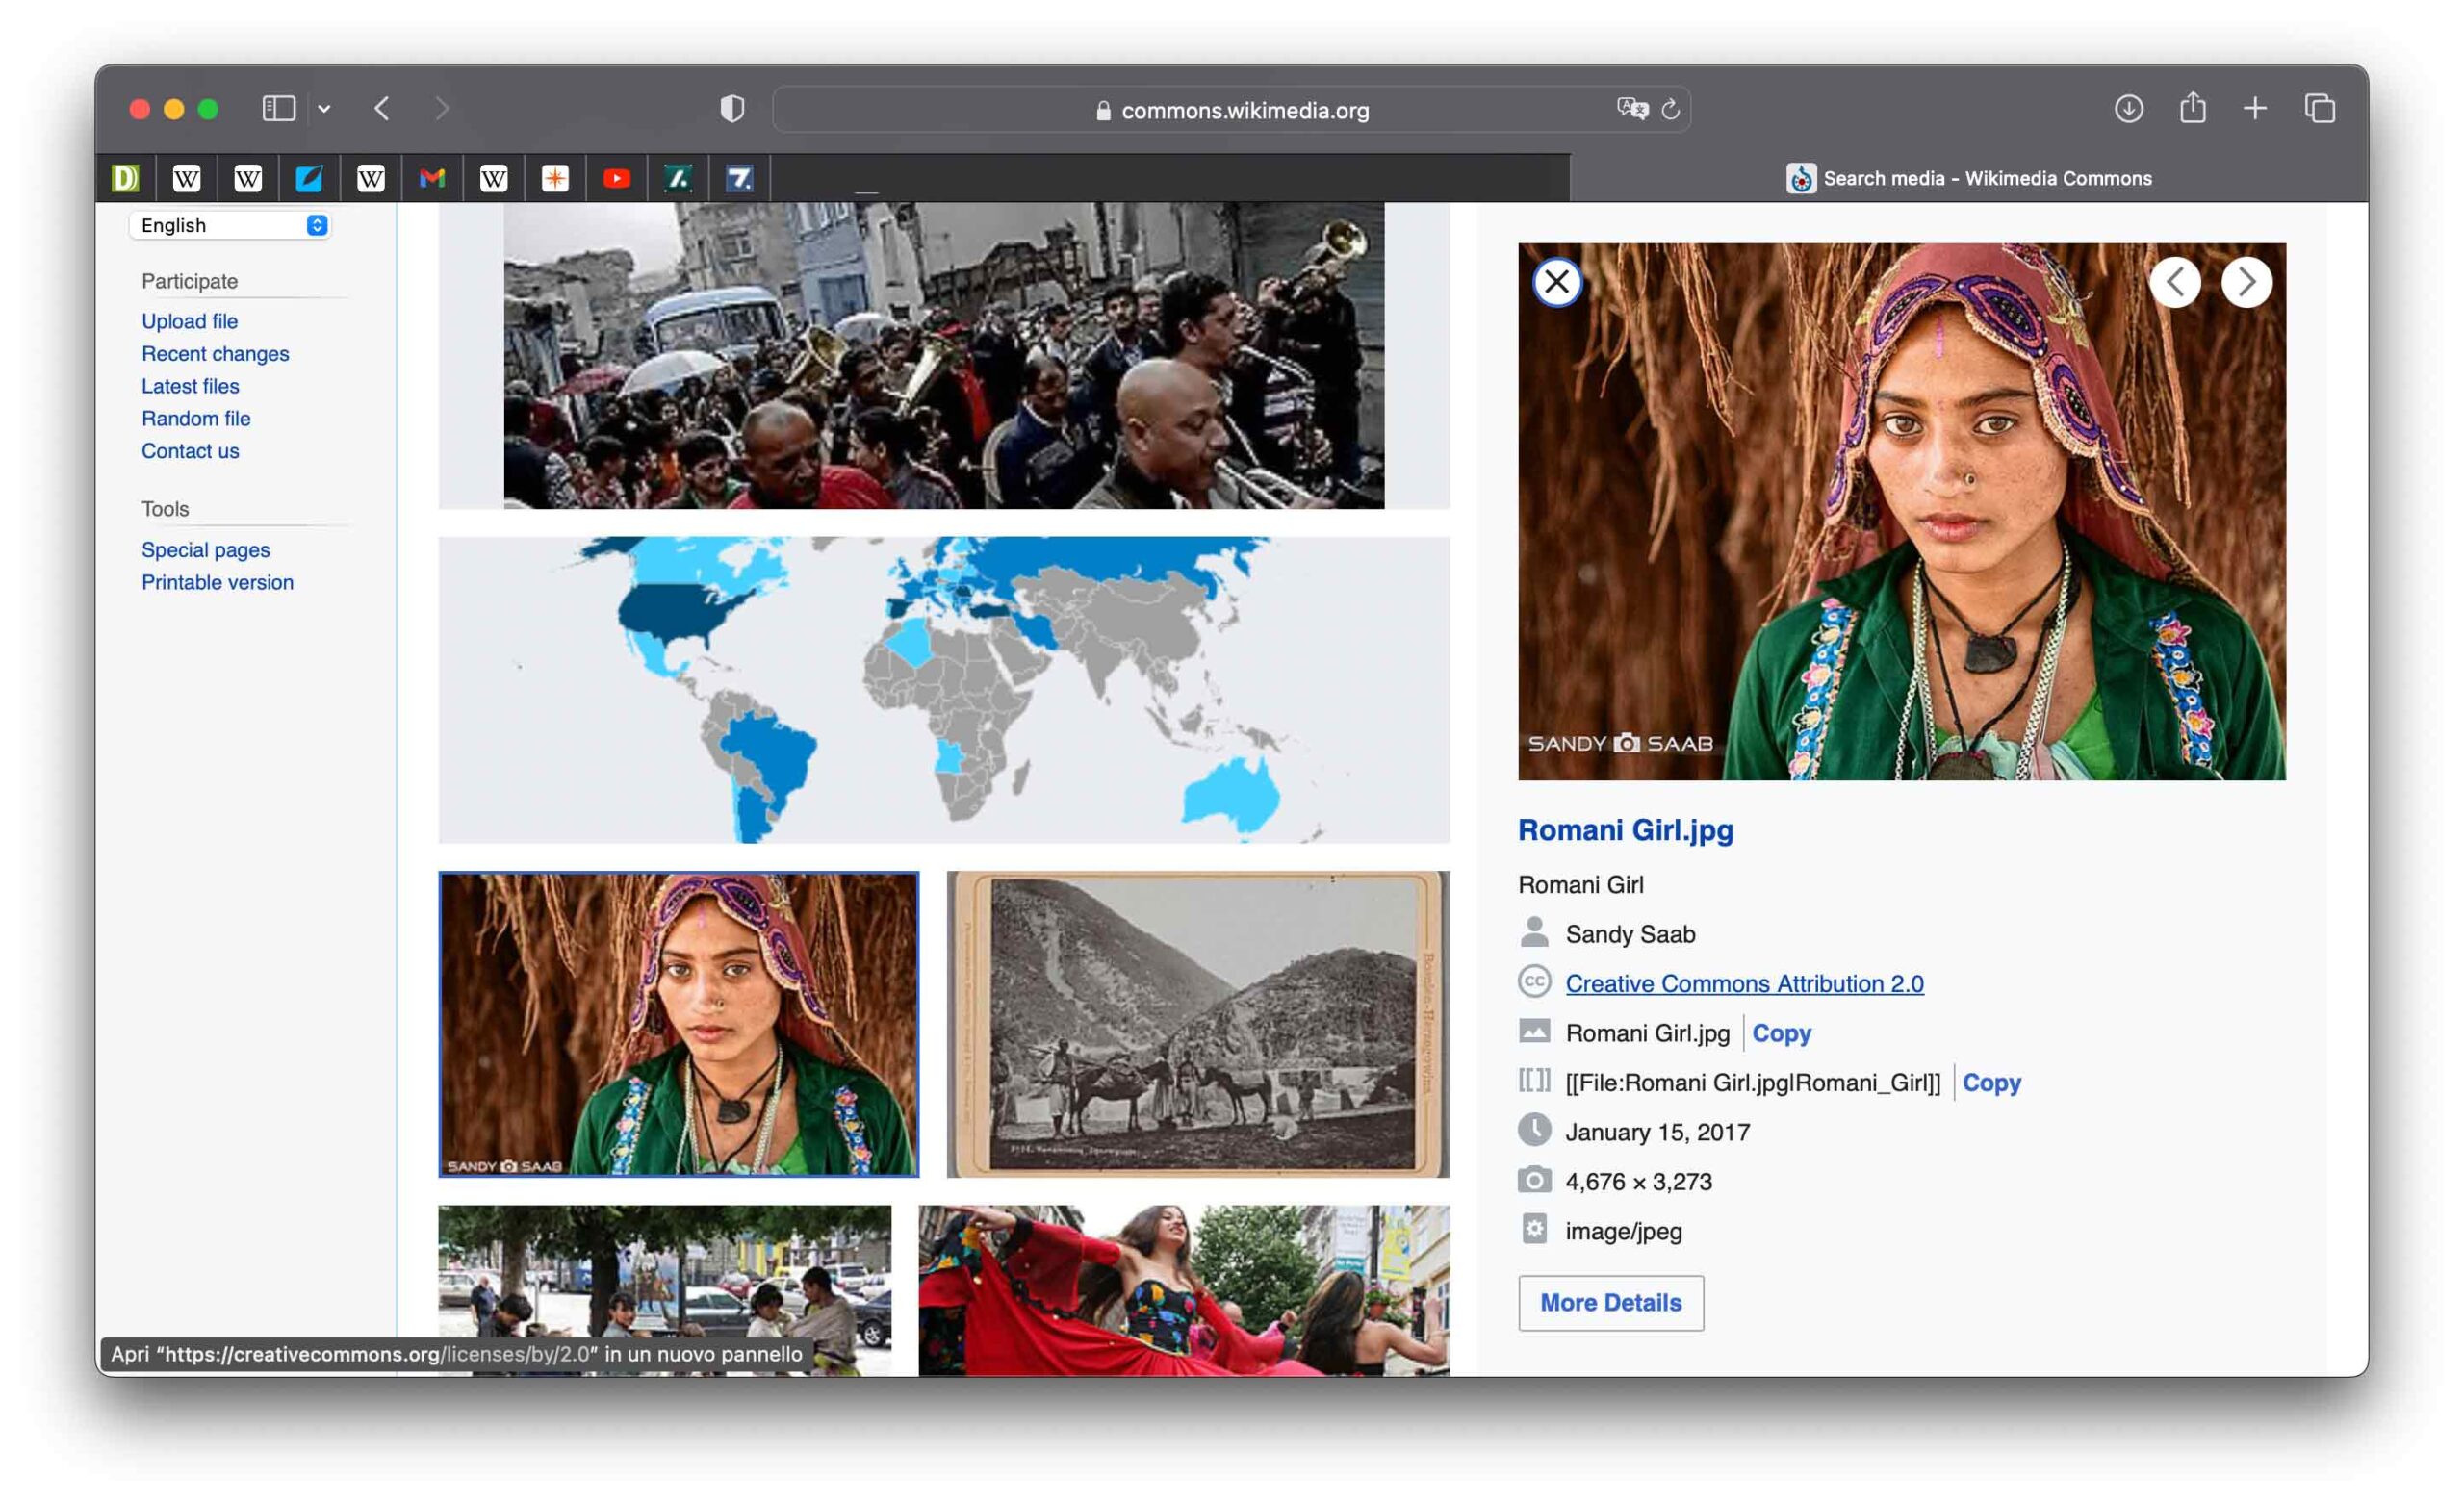Screen dimensions: 2464x1503
Task: Click the Share icon in toolbar
Action: click(2192, 108)
